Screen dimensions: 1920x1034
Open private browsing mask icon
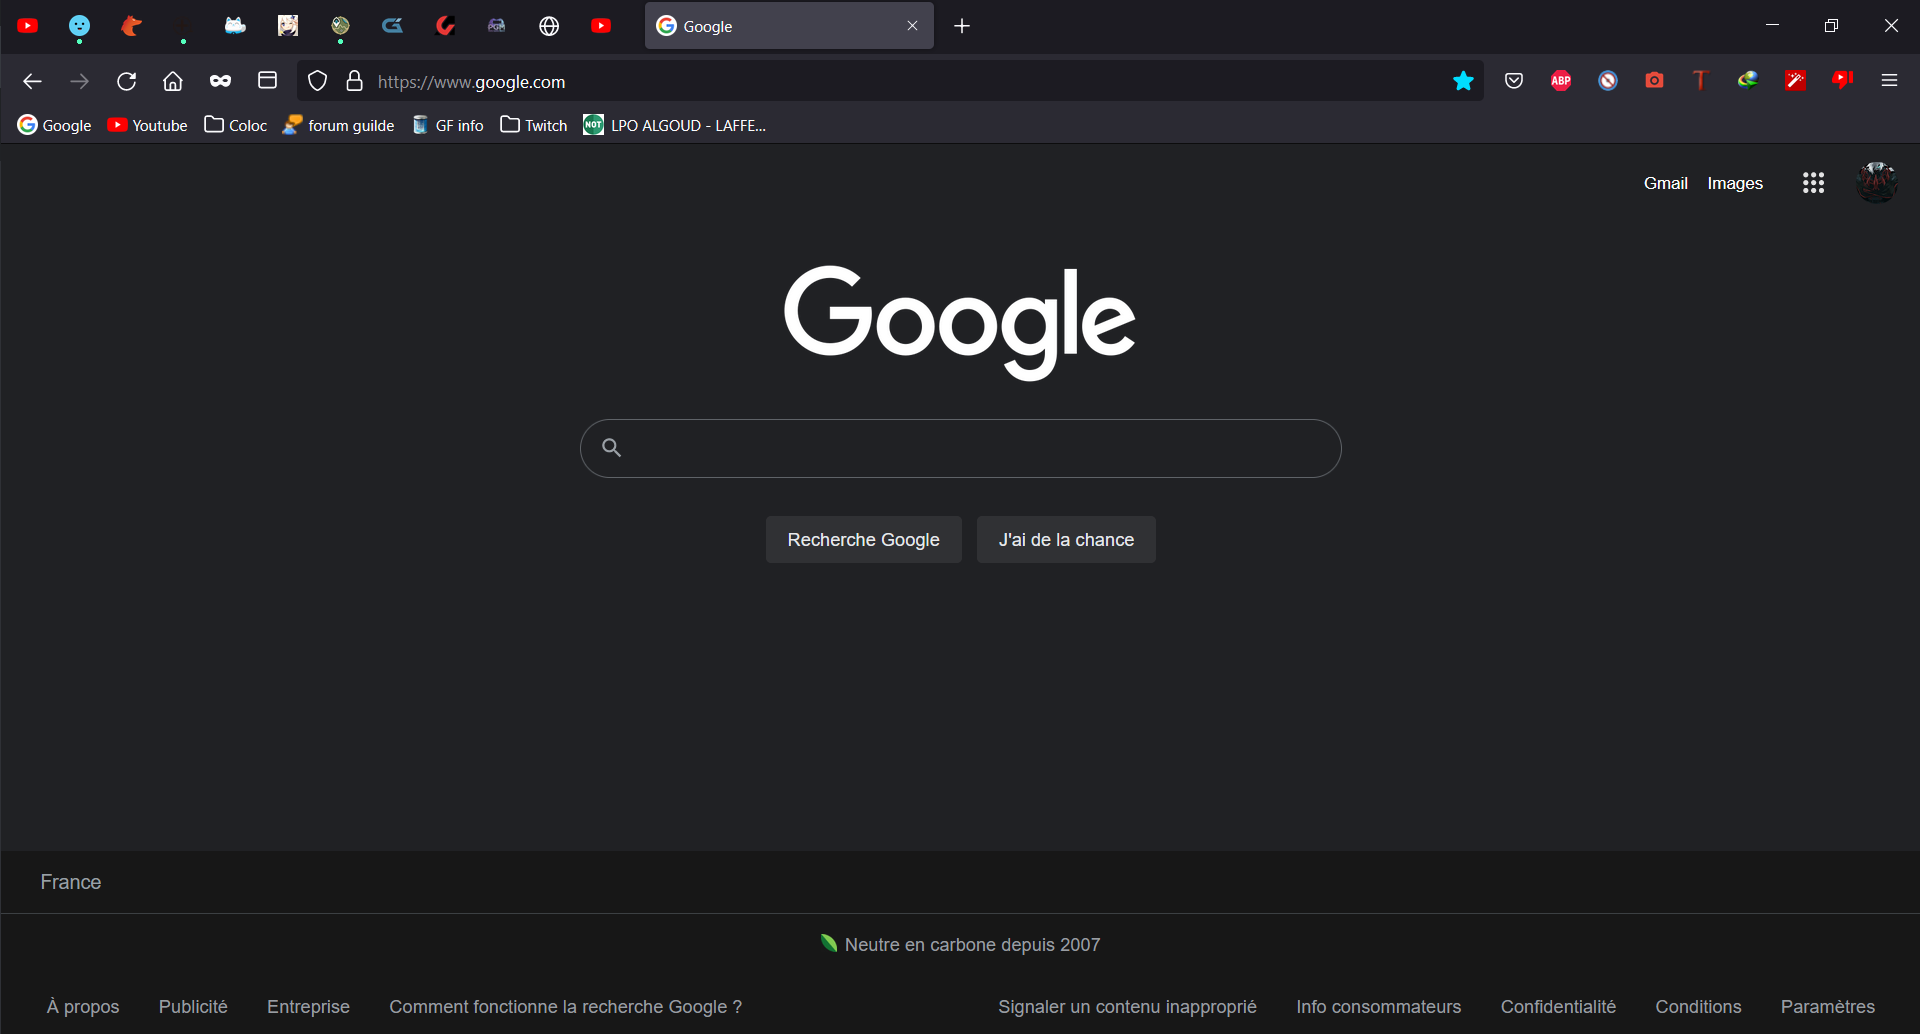point(220,81)
